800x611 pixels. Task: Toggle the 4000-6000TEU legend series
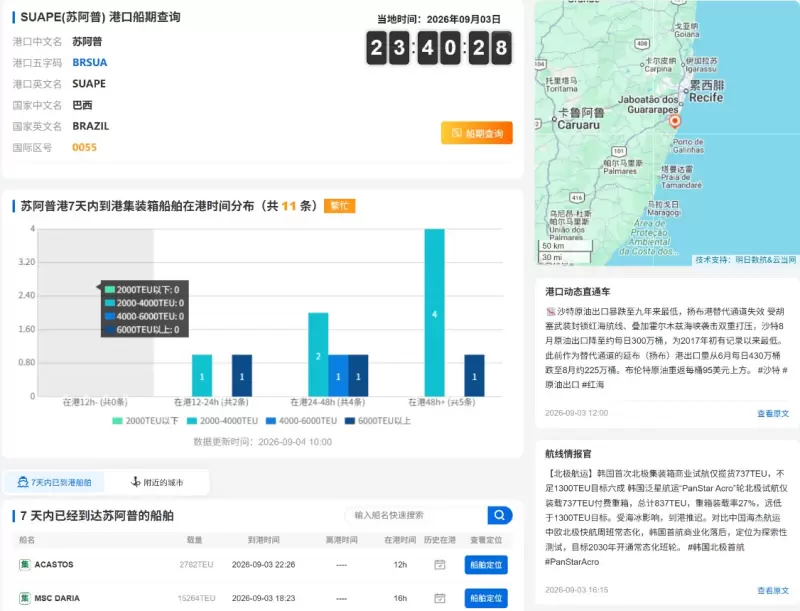coord(302,421)
